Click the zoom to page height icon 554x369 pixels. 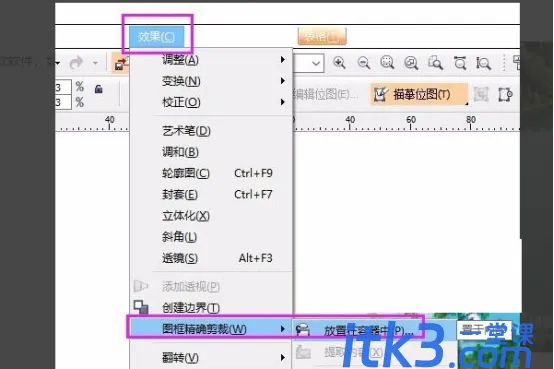tap(483, 63)
